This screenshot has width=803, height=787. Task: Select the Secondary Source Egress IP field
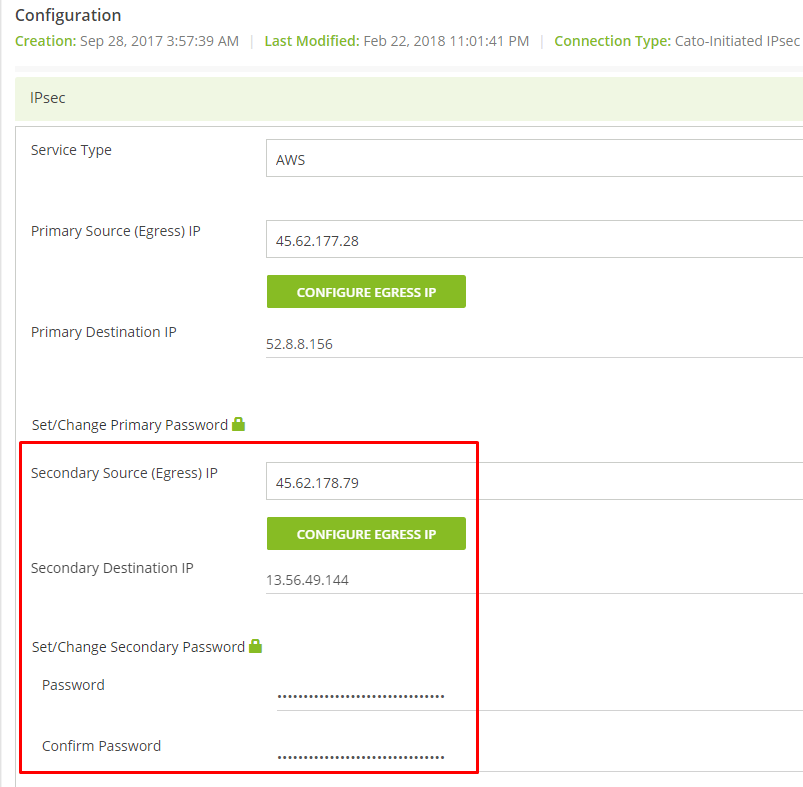(534, 482)
